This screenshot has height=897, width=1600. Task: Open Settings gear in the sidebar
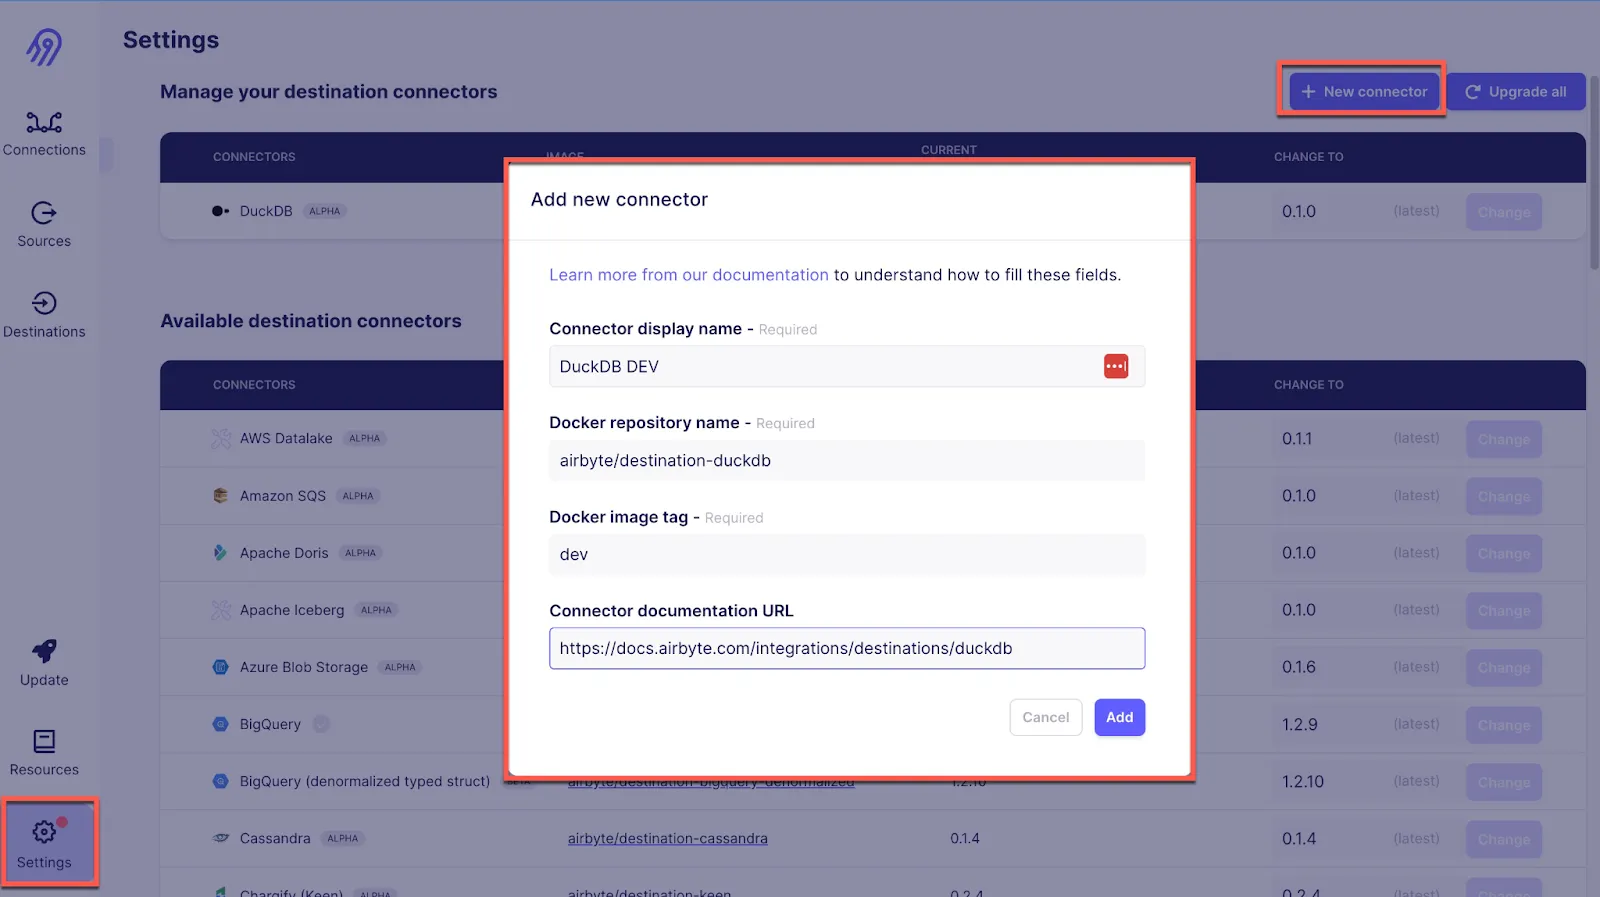(x=44, y=845)
